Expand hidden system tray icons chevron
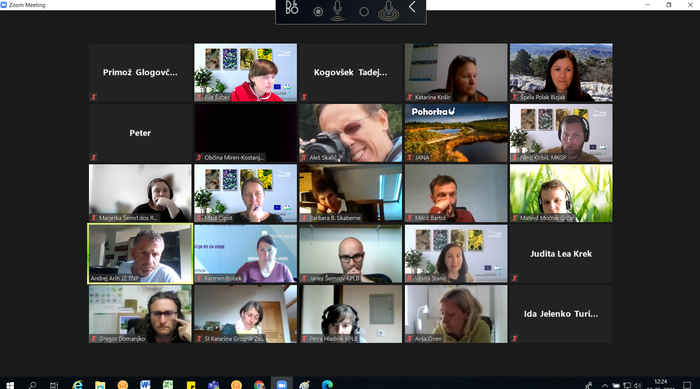The width and height of the screenshot is (700, 389). (604, 385)
